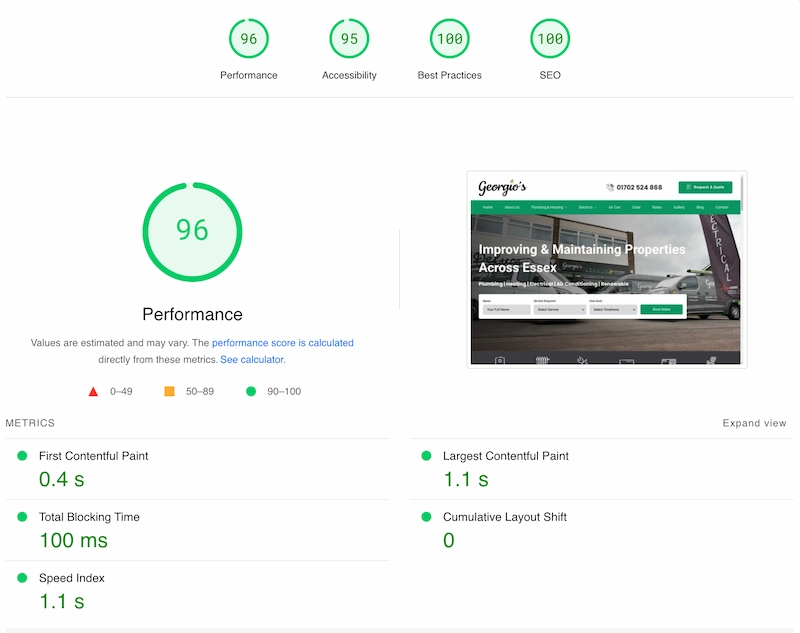Viewport: 800px width, 633px height.
Task: Click green dot beside Largest Contentful Paint
Action: tap(427, 455)
